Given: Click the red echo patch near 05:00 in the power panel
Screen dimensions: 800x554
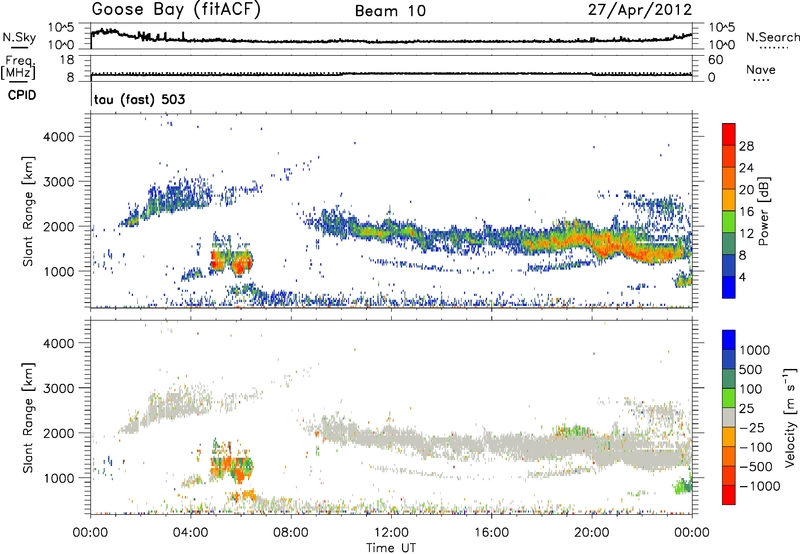Looking at the screenshot, I should pos(218,260).
